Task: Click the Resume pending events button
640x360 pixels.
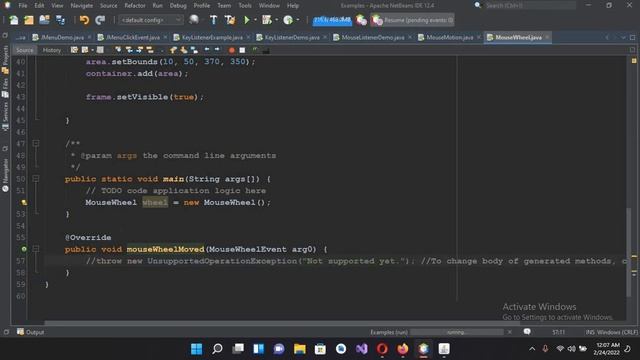Action: 413,20
